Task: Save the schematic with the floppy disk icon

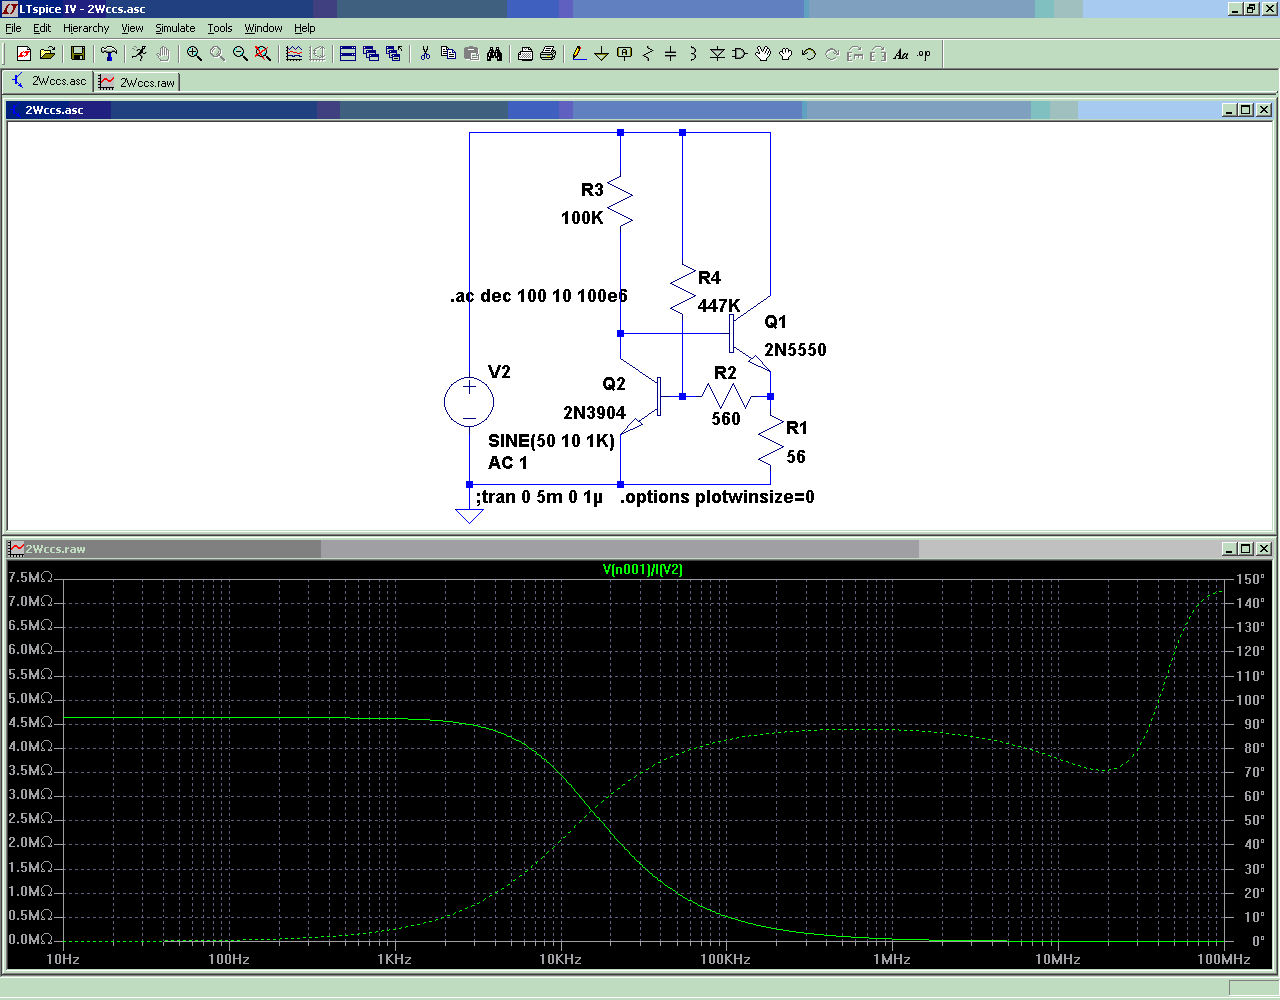Action: click(78, 54)
